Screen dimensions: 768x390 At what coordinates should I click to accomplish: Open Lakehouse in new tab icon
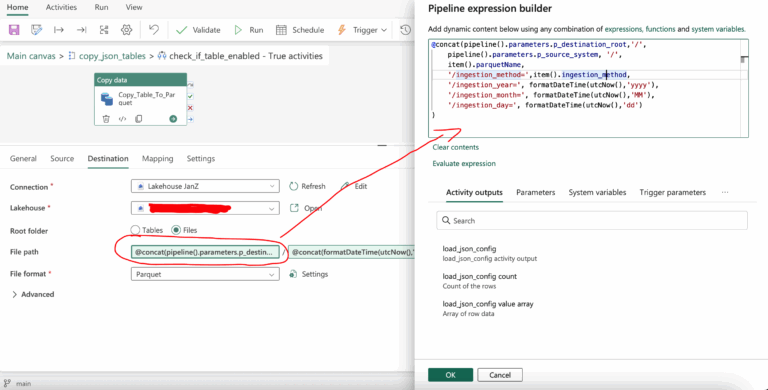click(294, 208)
